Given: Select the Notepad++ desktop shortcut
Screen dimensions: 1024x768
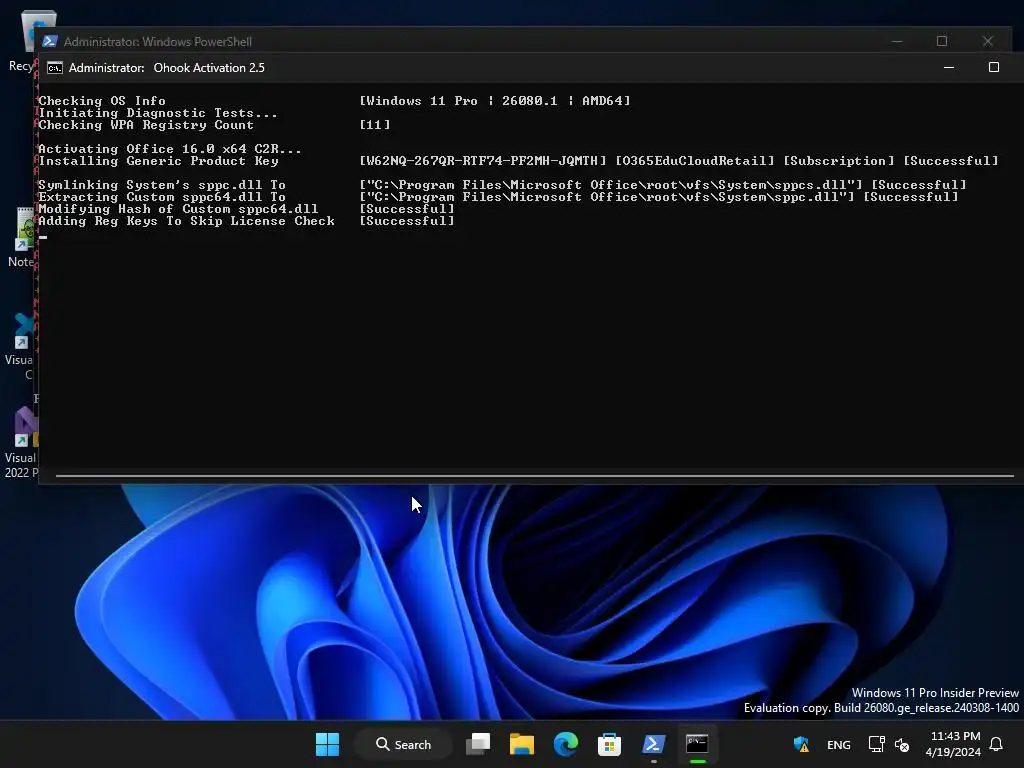Looking at the screenshot, I should click(21, 237).
